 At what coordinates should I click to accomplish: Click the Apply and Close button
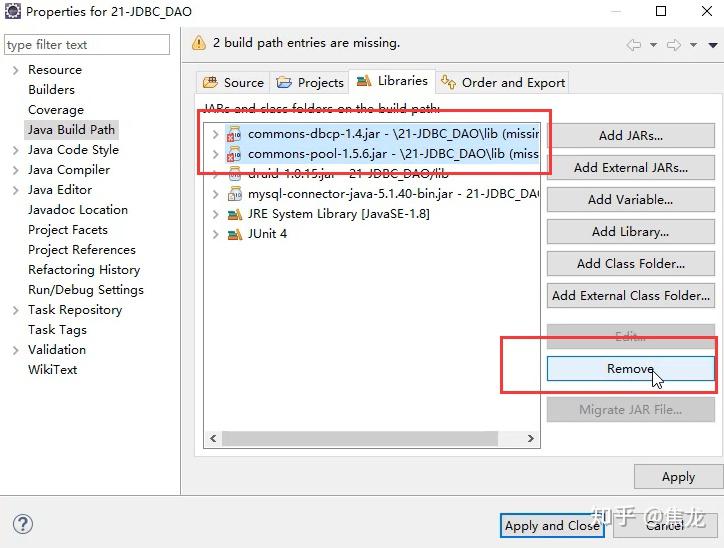pyautogui.click(x=552, y=526)
